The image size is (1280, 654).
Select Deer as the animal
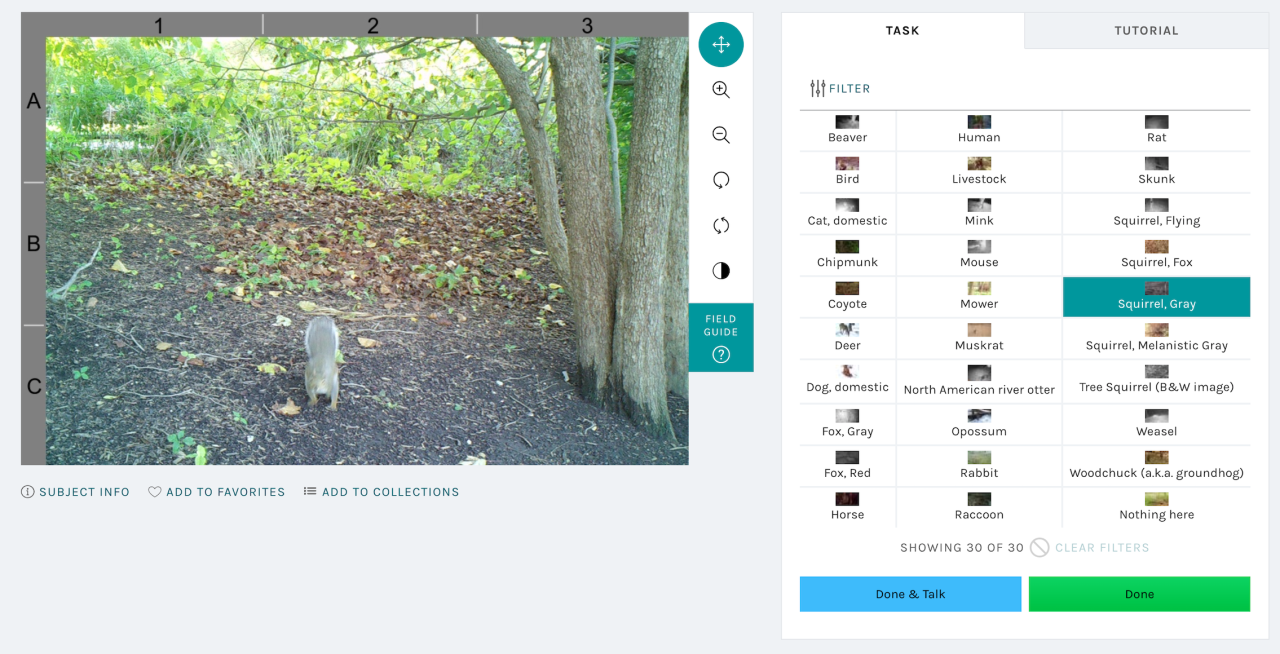[x=848, y=338]
